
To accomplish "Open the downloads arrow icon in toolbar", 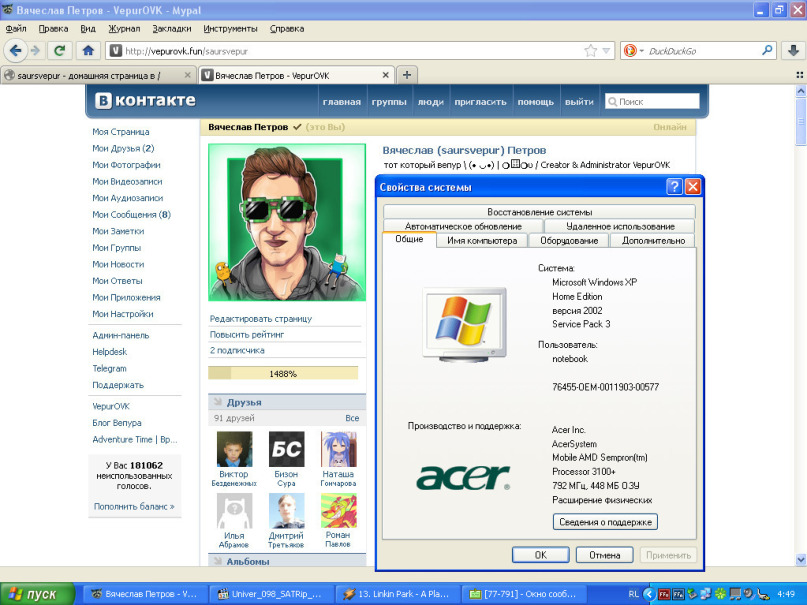I will click(x=792, y=50).
